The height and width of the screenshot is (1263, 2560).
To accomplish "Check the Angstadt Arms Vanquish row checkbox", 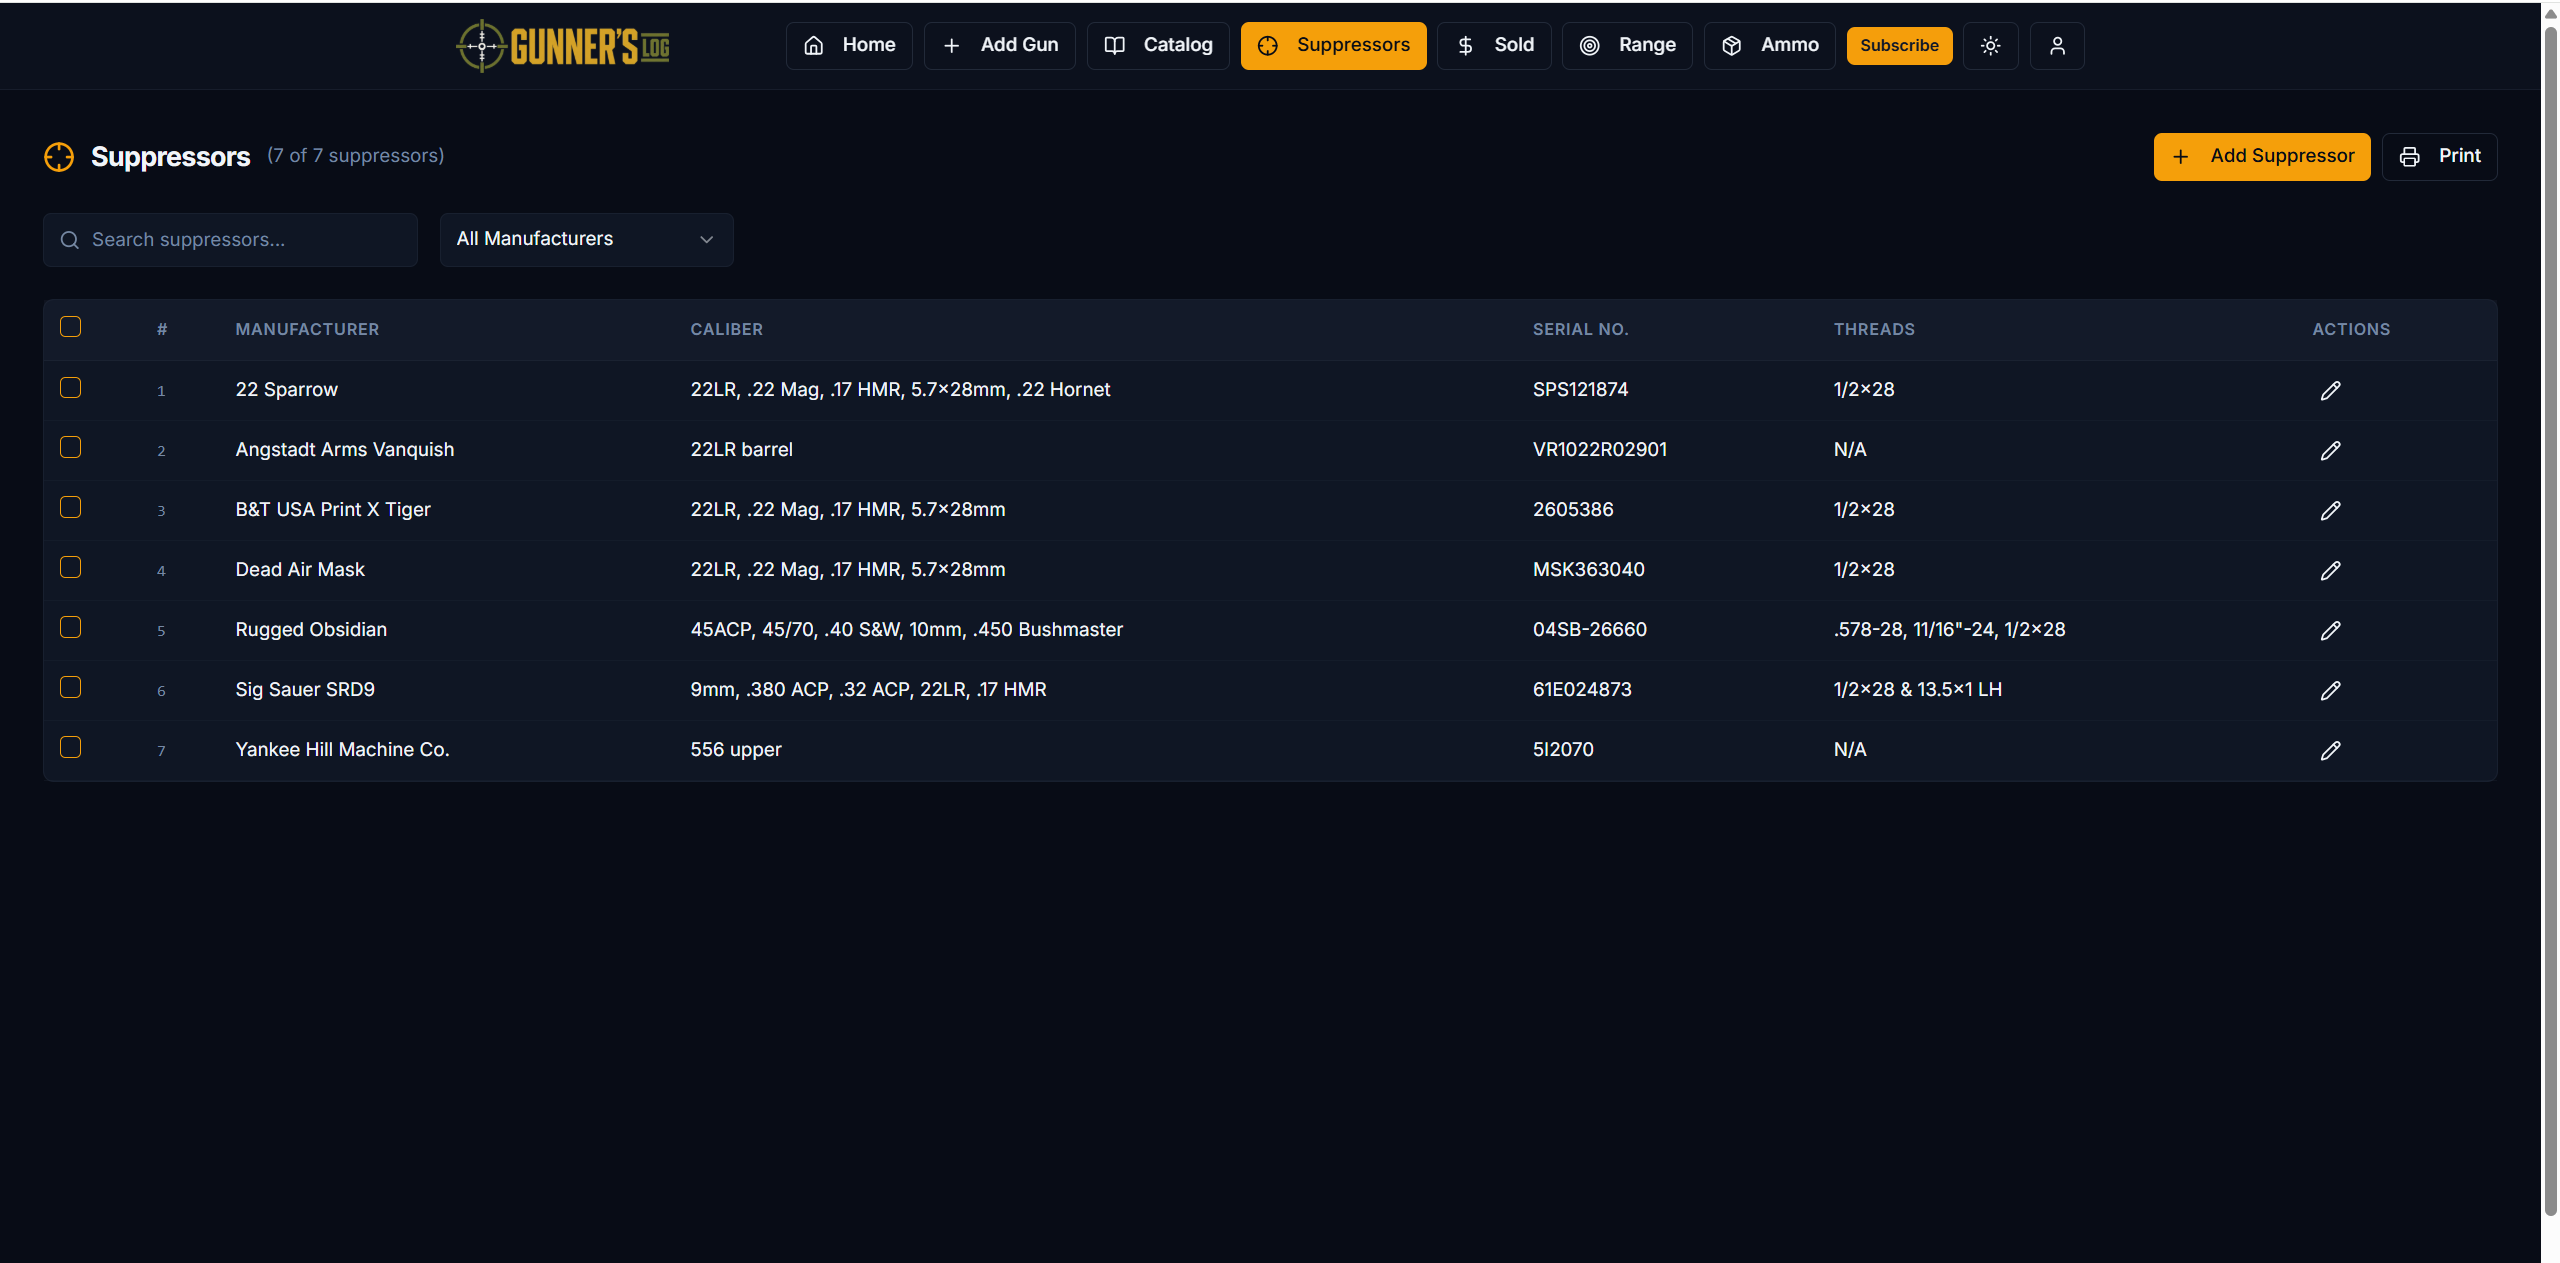I will coord(70,447).
